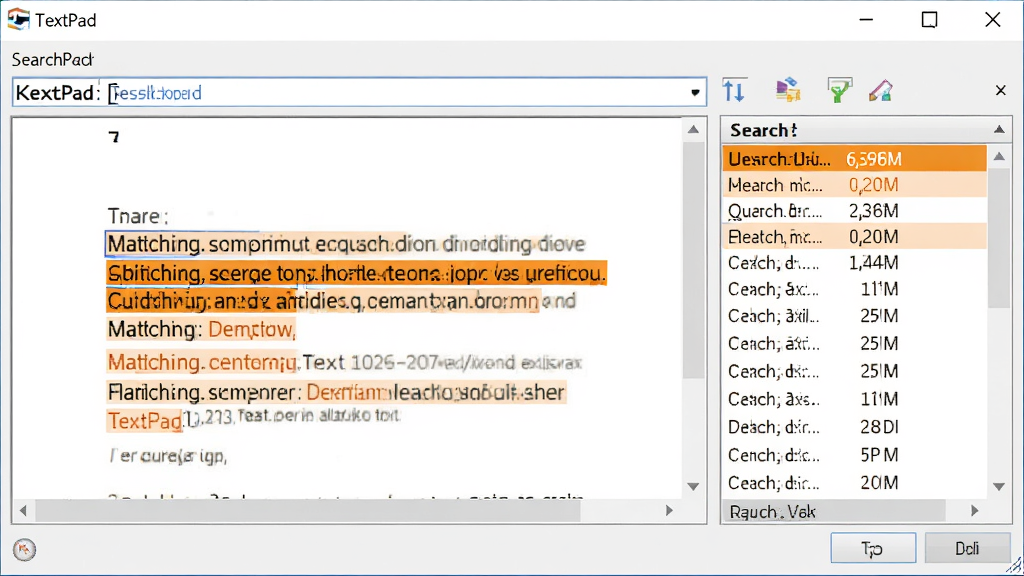Click the TextPad app logo icon
Screen dimensions: 1024x576
click(18, 20)
